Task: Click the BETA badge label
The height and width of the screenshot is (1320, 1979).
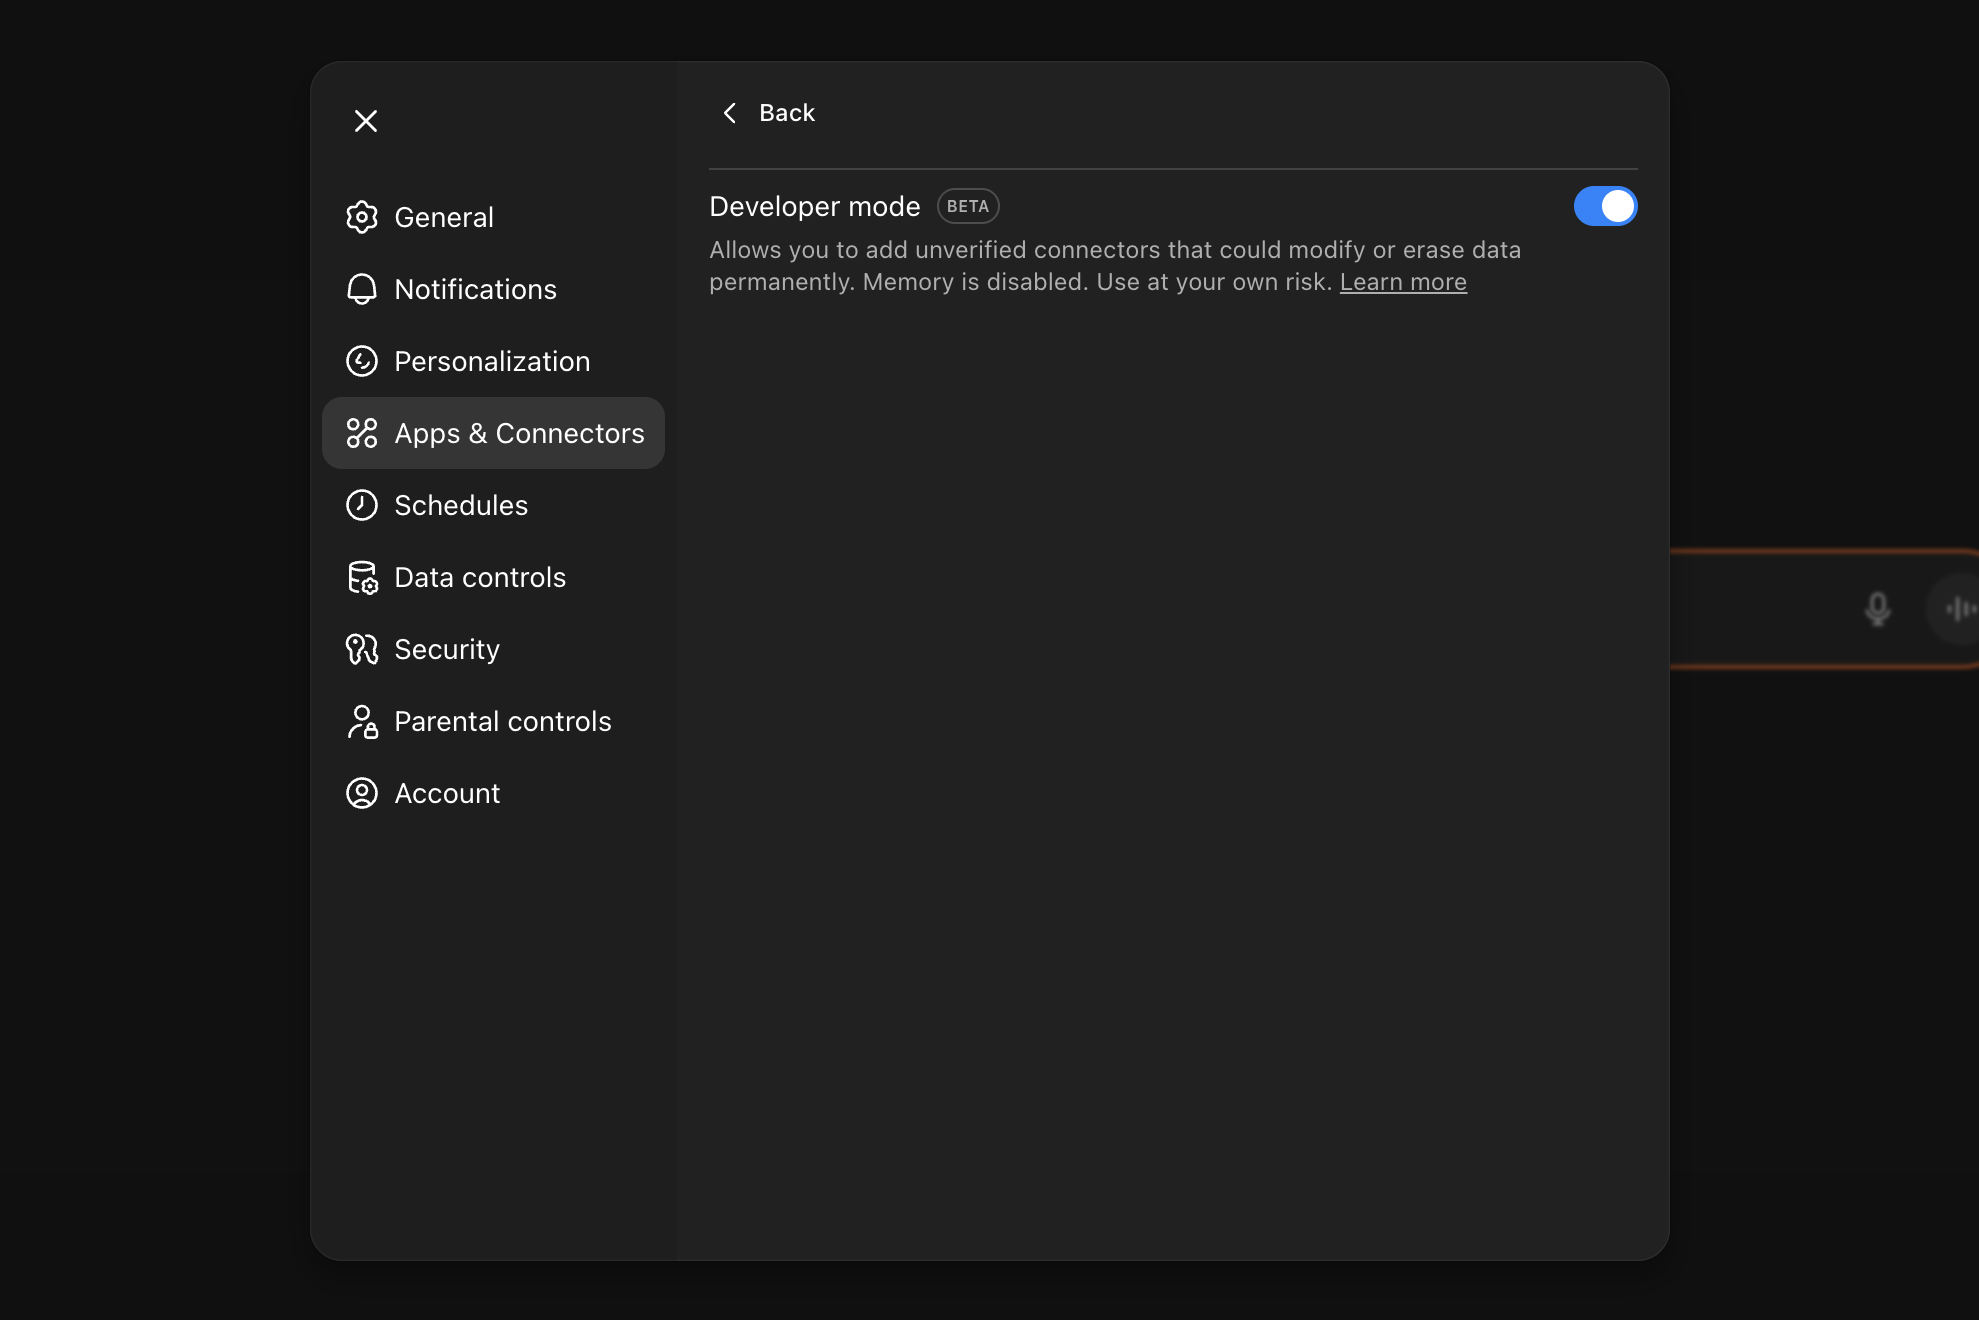Action: 967,206
